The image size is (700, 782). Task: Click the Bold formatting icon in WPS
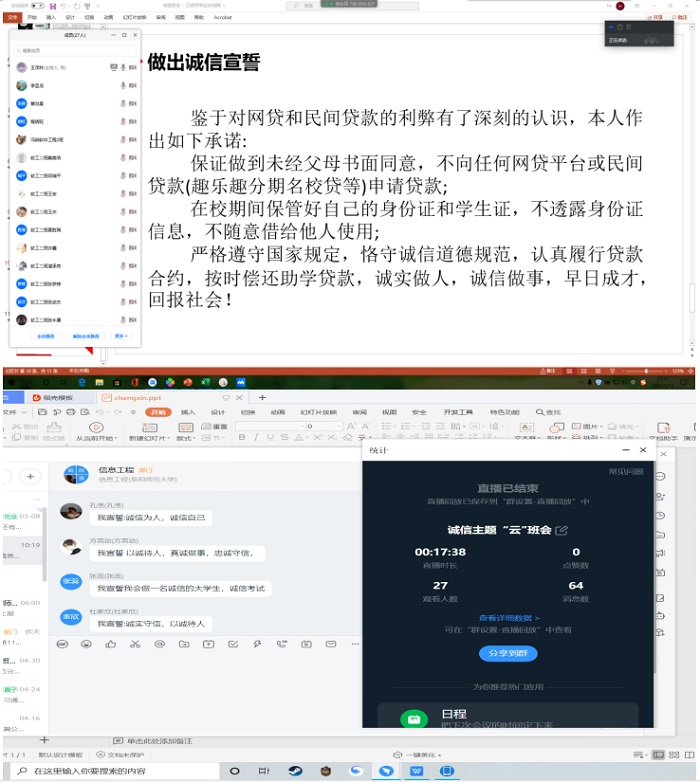coord(242,437)
